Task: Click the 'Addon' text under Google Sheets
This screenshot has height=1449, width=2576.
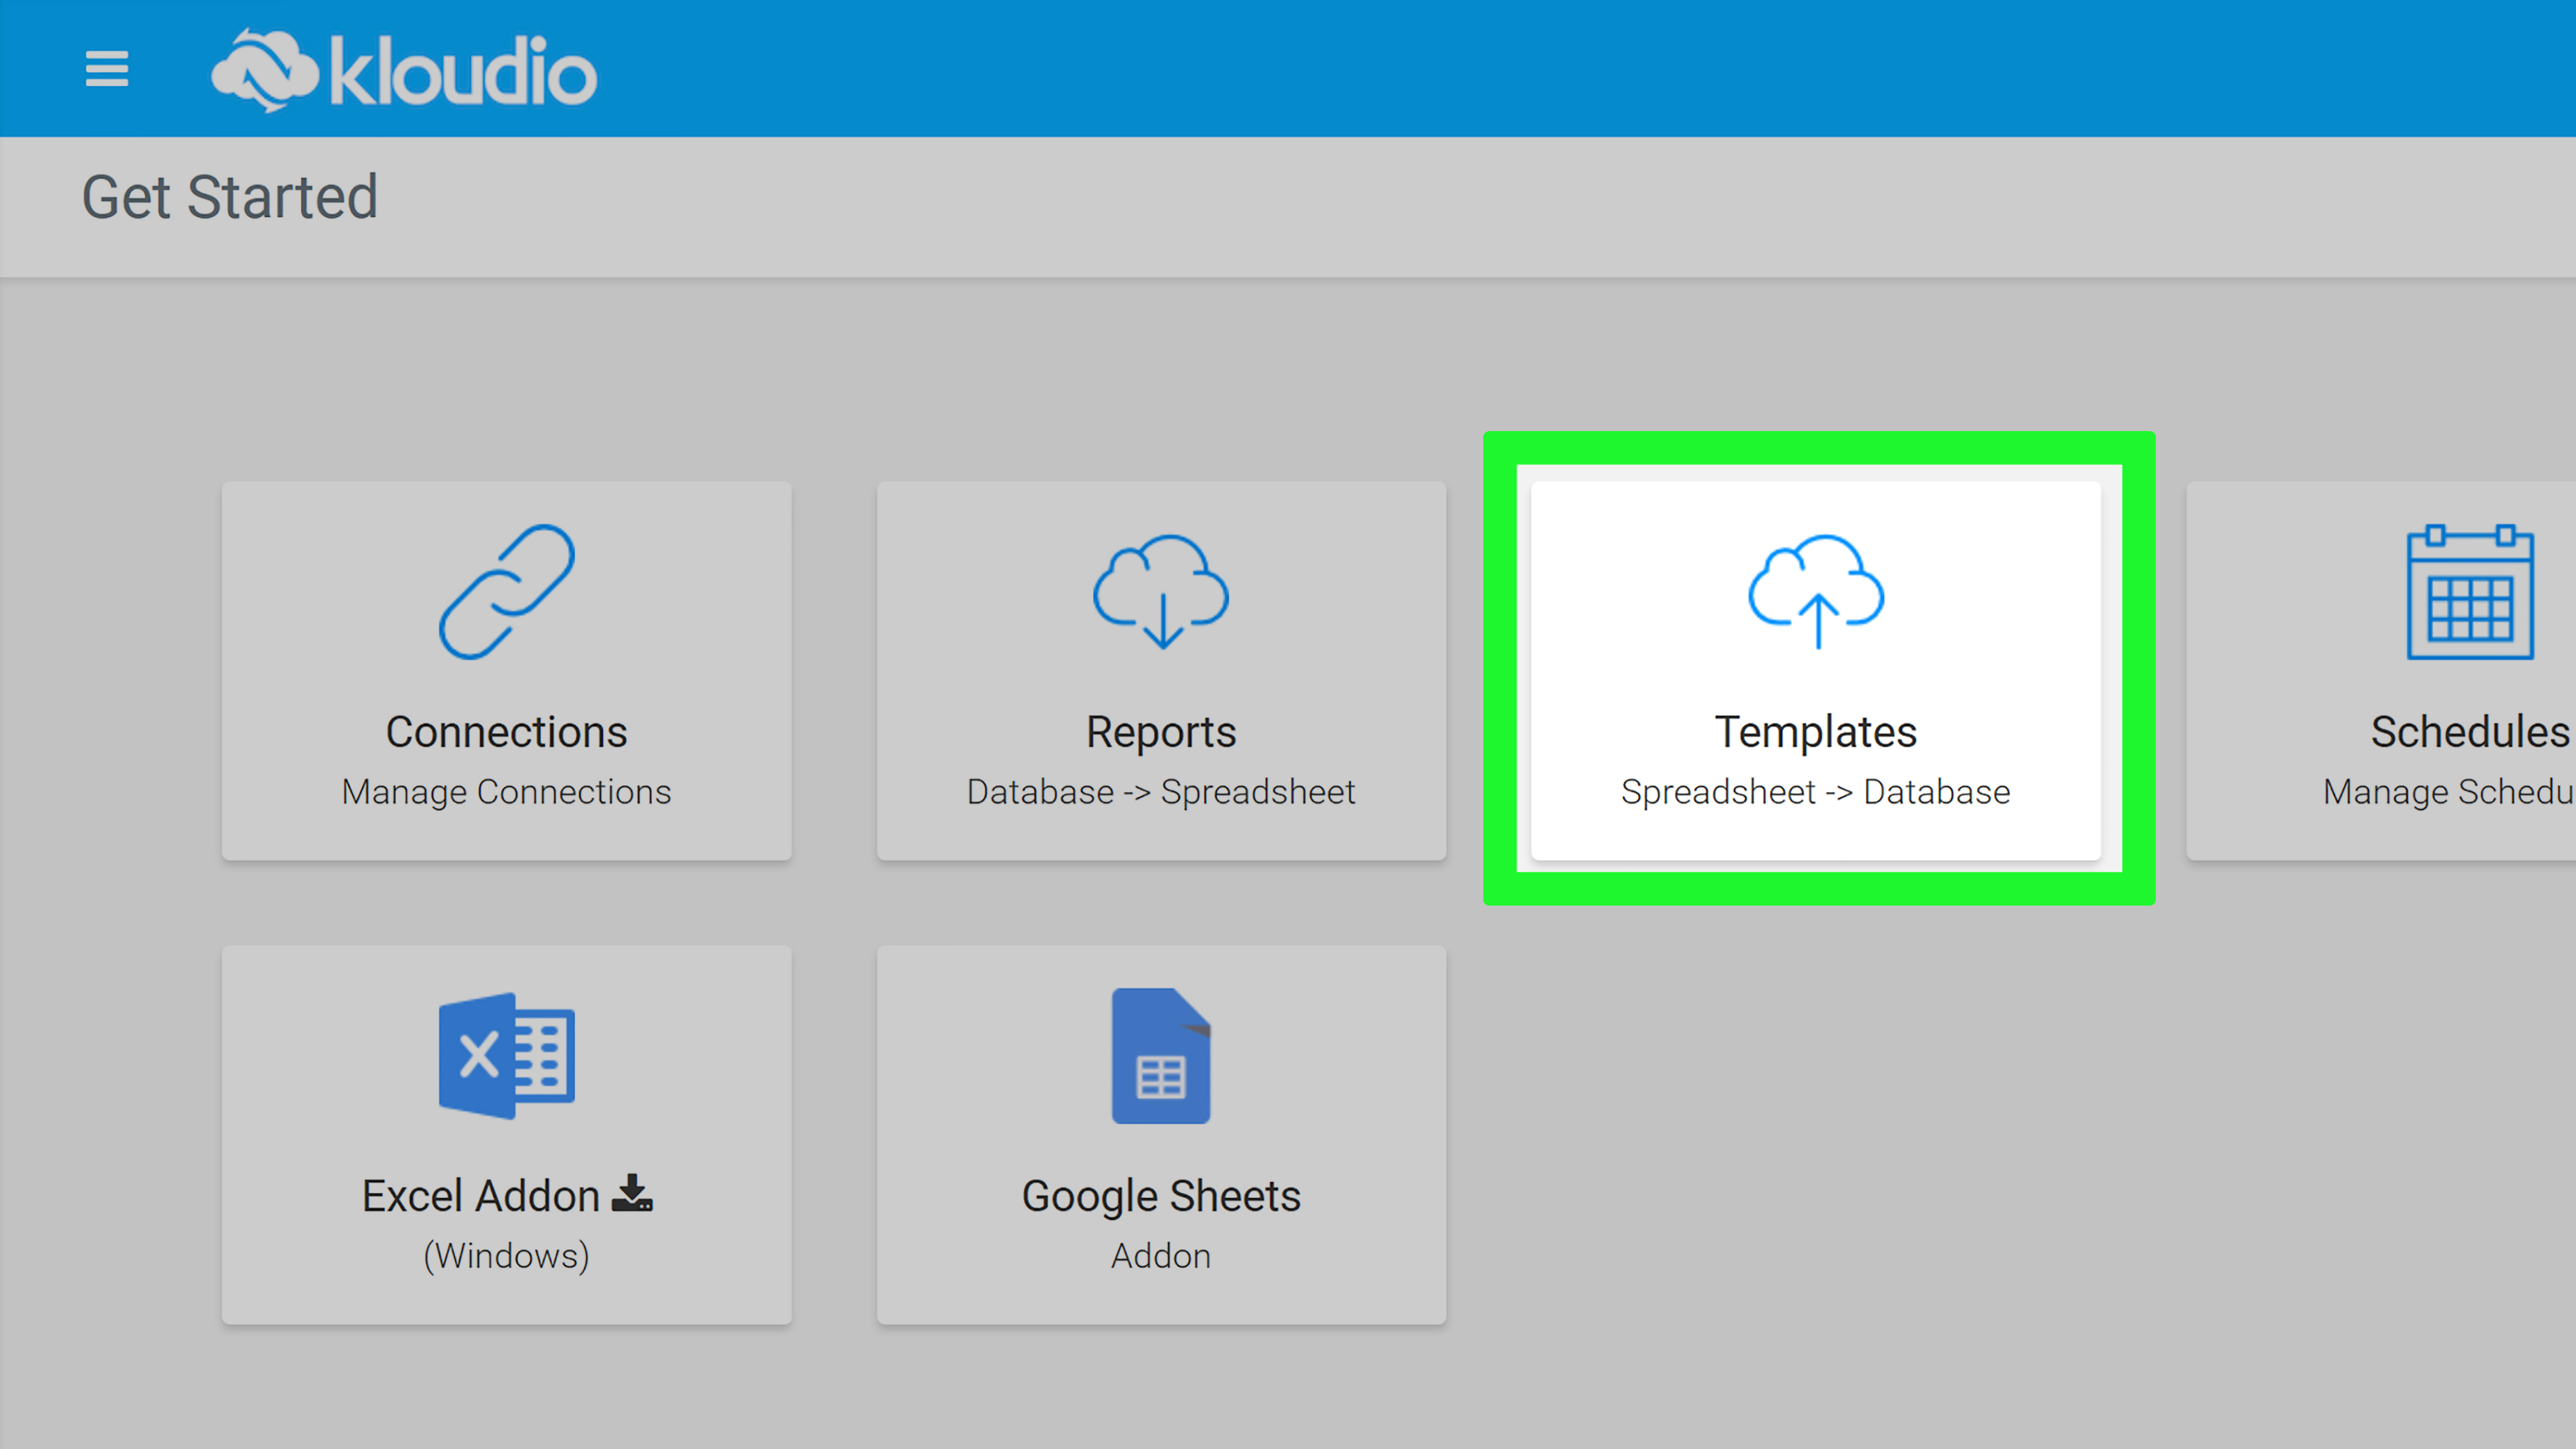Action: point(1161,1256)
